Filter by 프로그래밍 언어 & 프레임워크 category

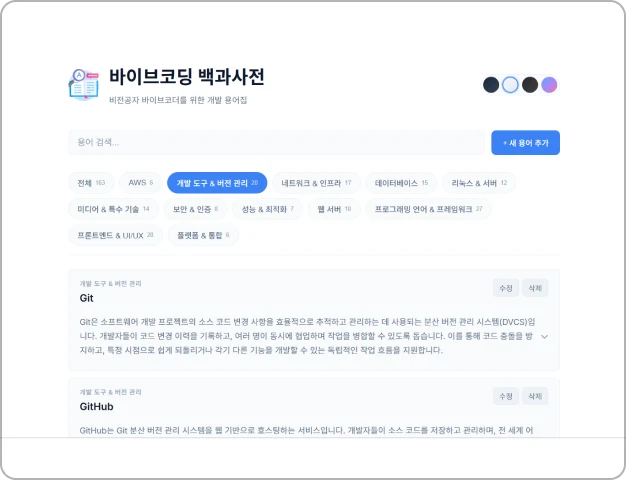[x=428, y=209]
